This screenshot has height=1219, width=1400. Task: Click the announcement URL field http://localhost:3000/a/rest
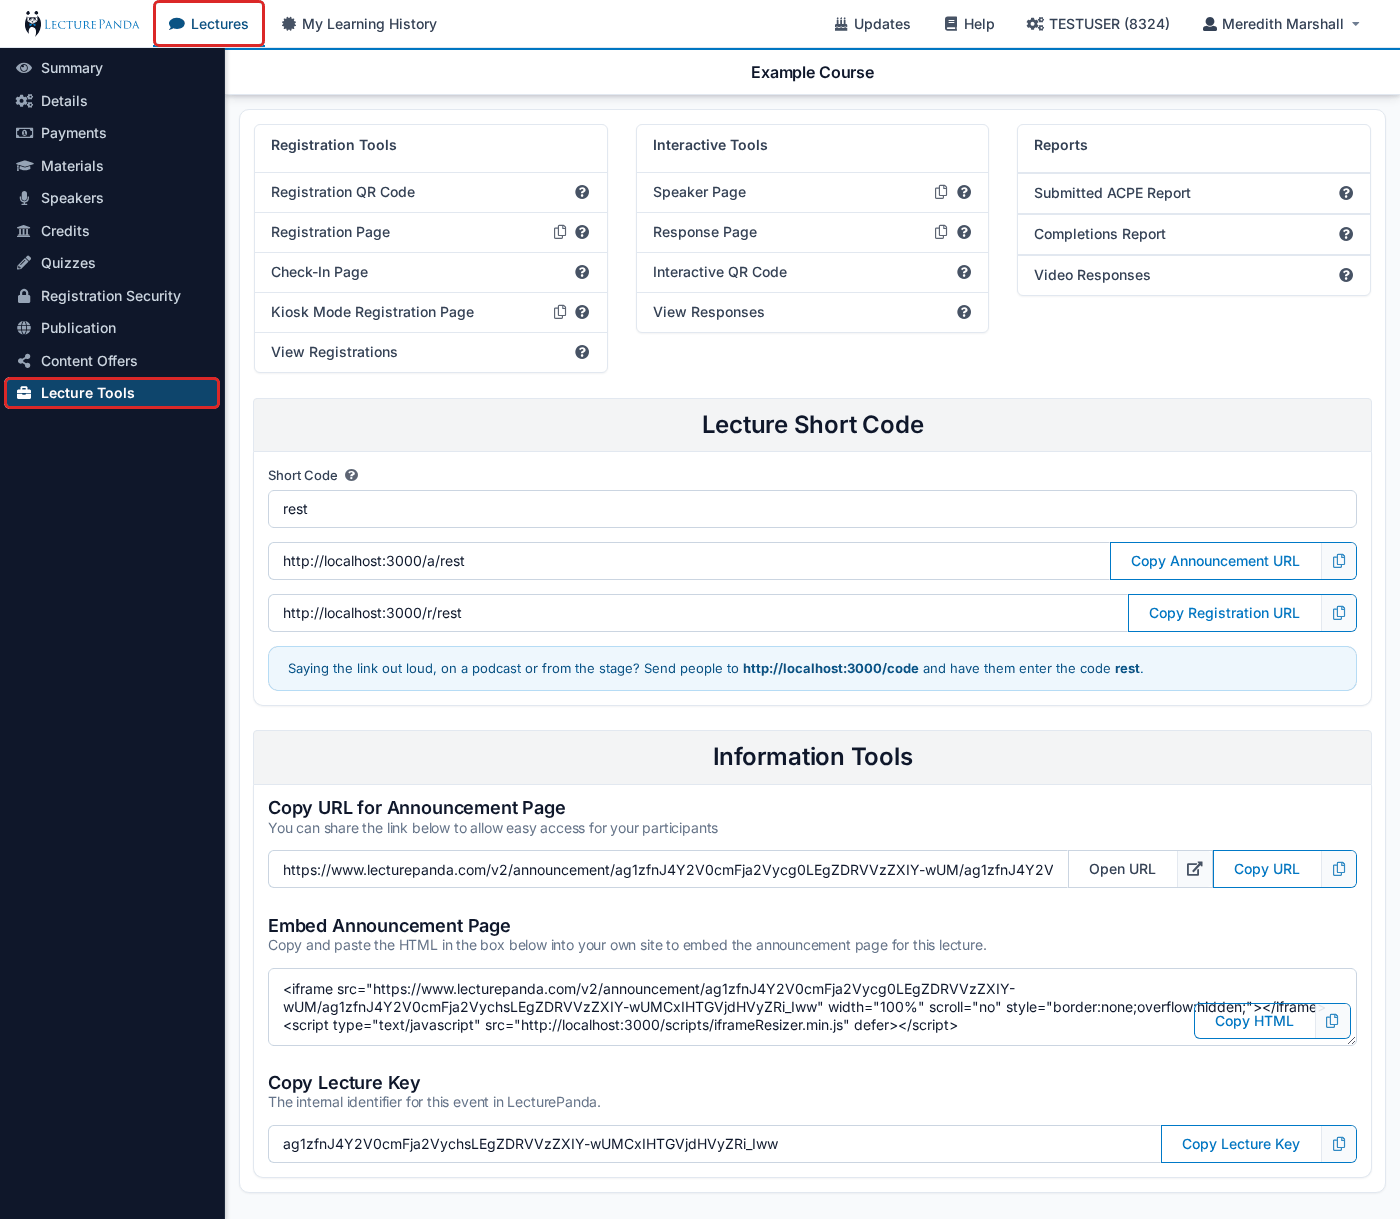point(689,561)
